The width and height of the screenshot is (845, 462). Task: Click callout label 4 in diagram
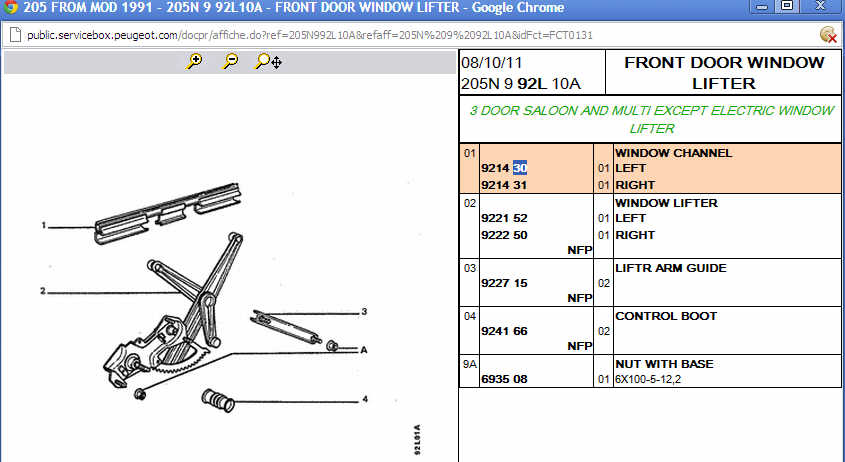(365, 399)
